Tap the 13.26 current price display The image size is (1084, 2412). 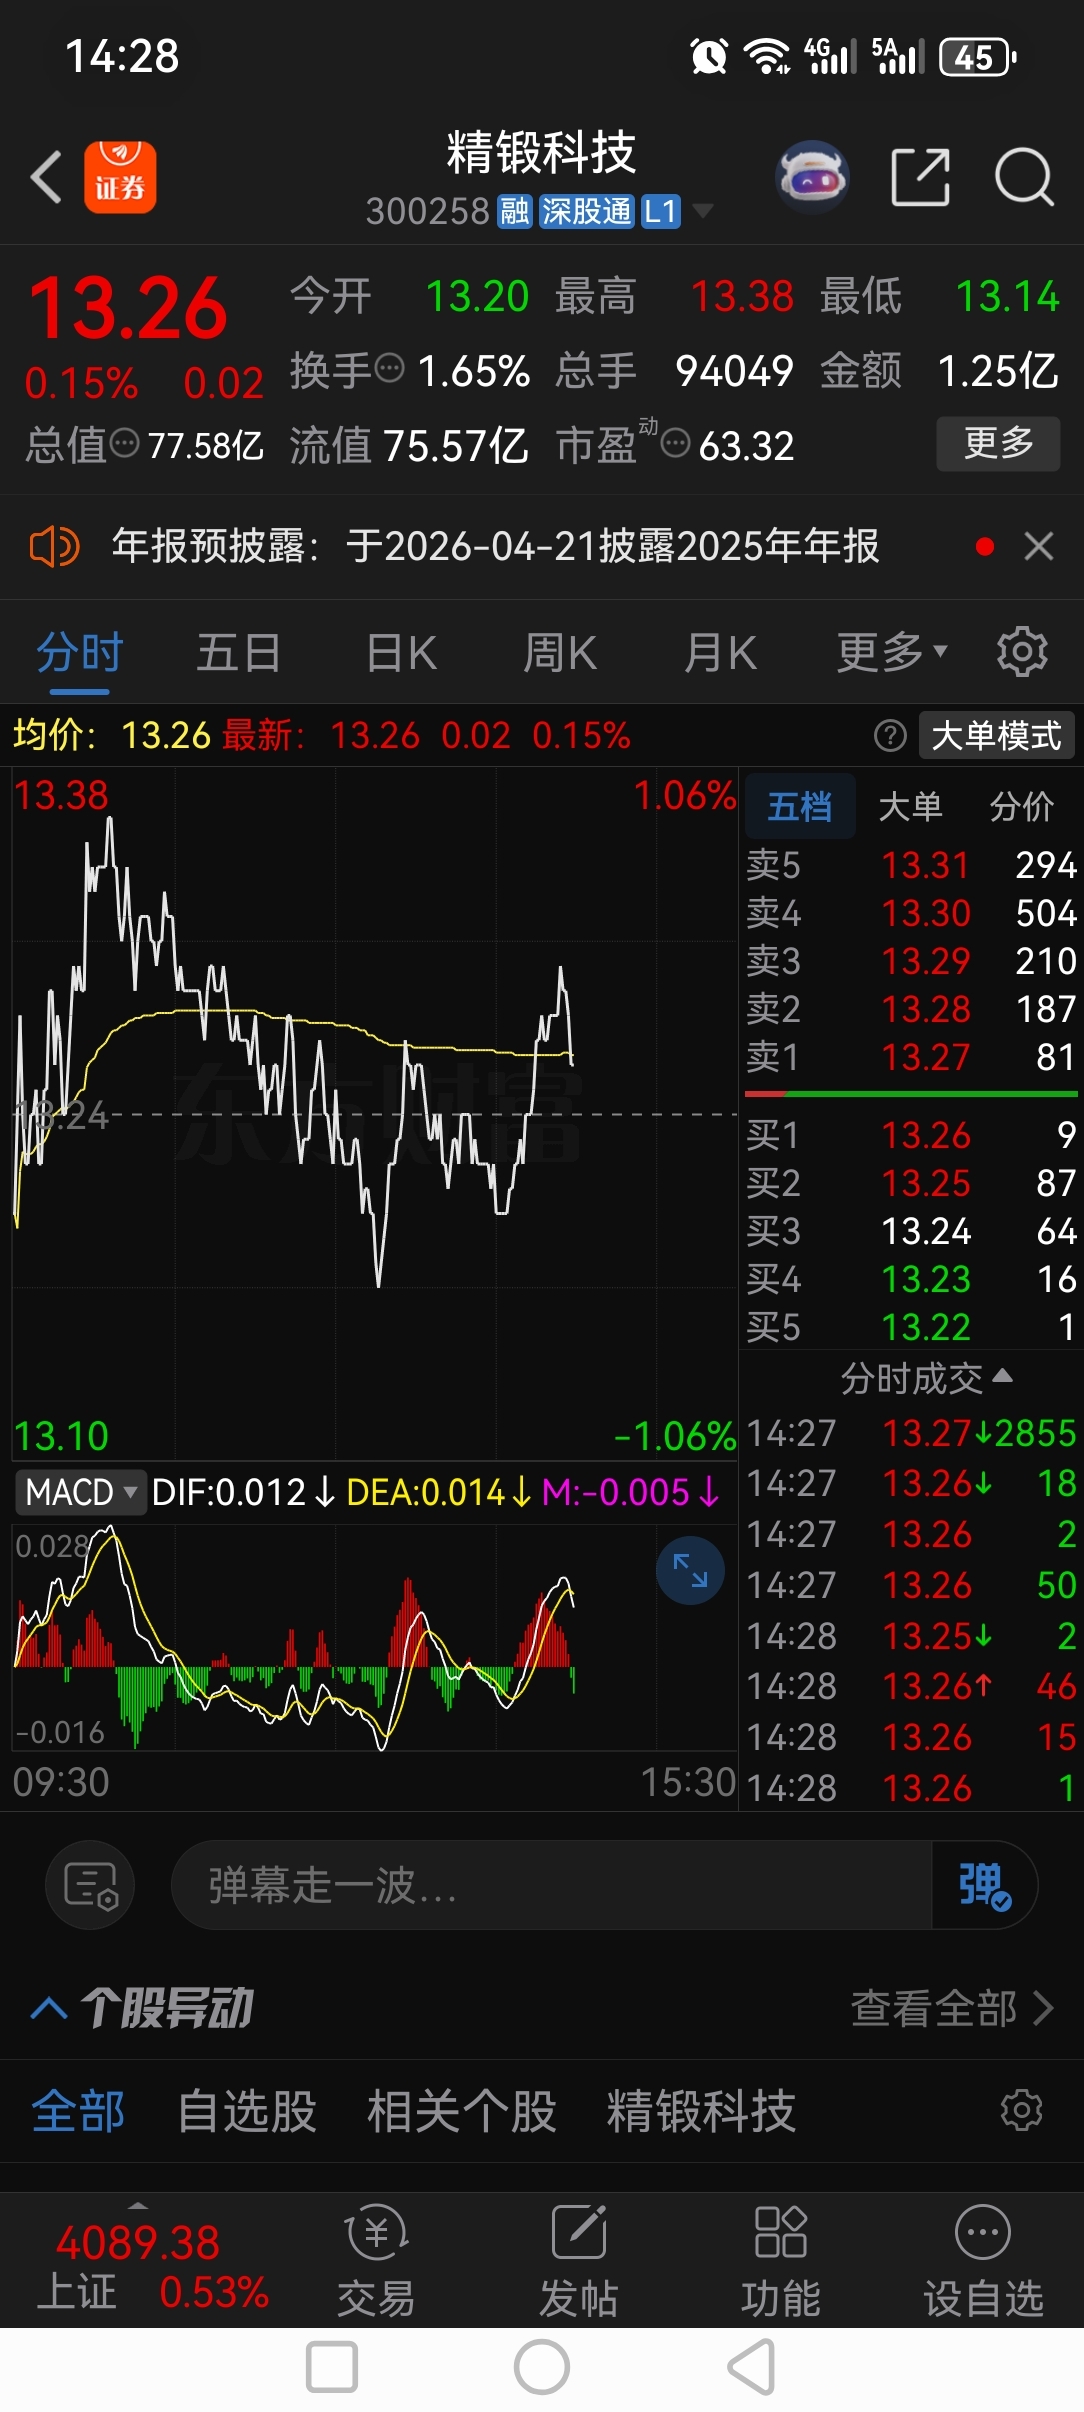128,307
